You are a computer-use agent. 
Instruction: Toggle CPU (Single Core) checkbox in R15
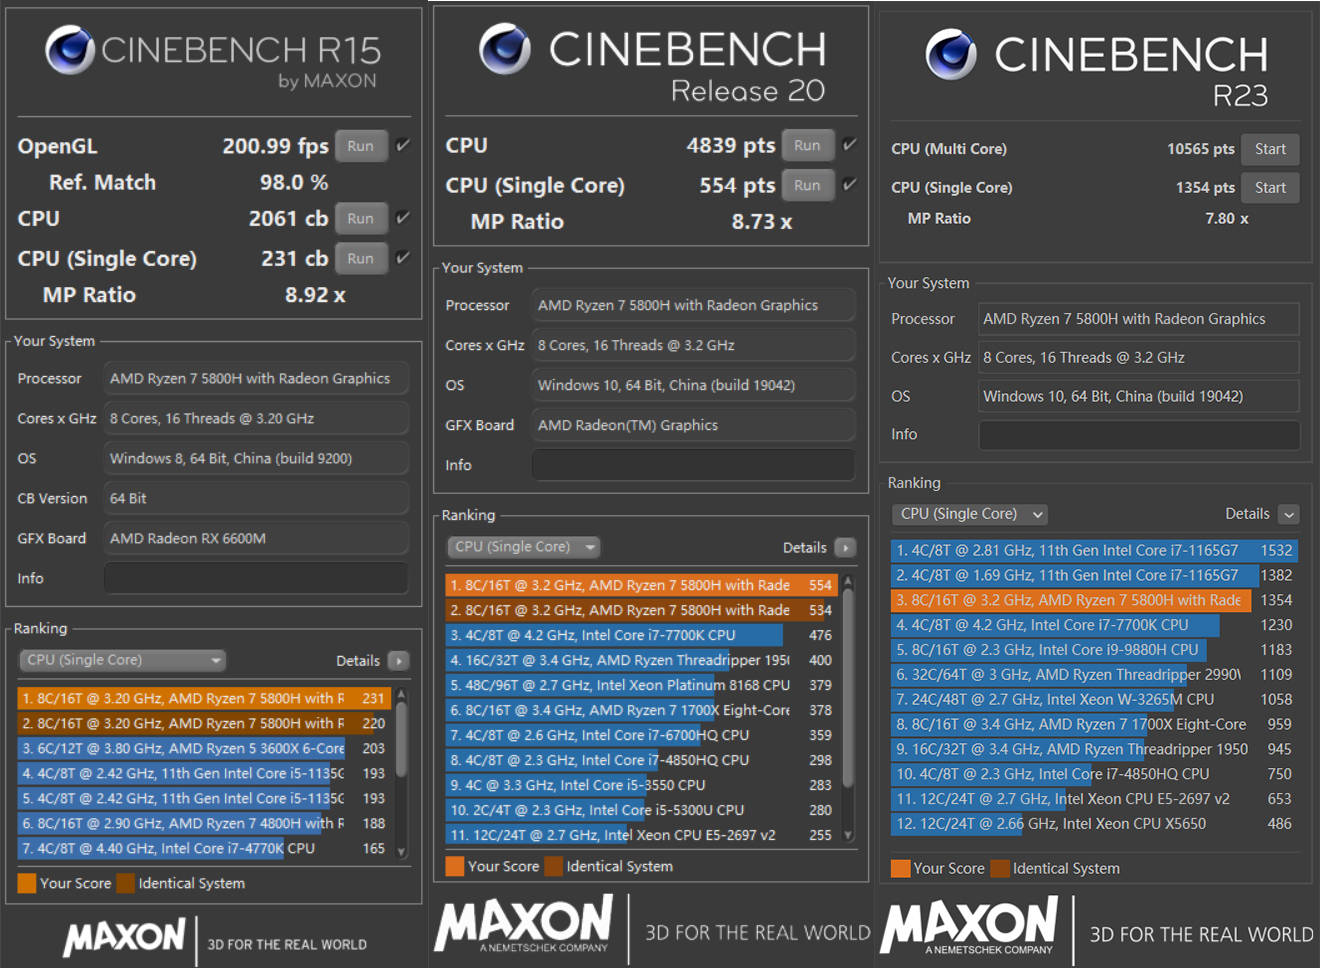click(403, 257)
